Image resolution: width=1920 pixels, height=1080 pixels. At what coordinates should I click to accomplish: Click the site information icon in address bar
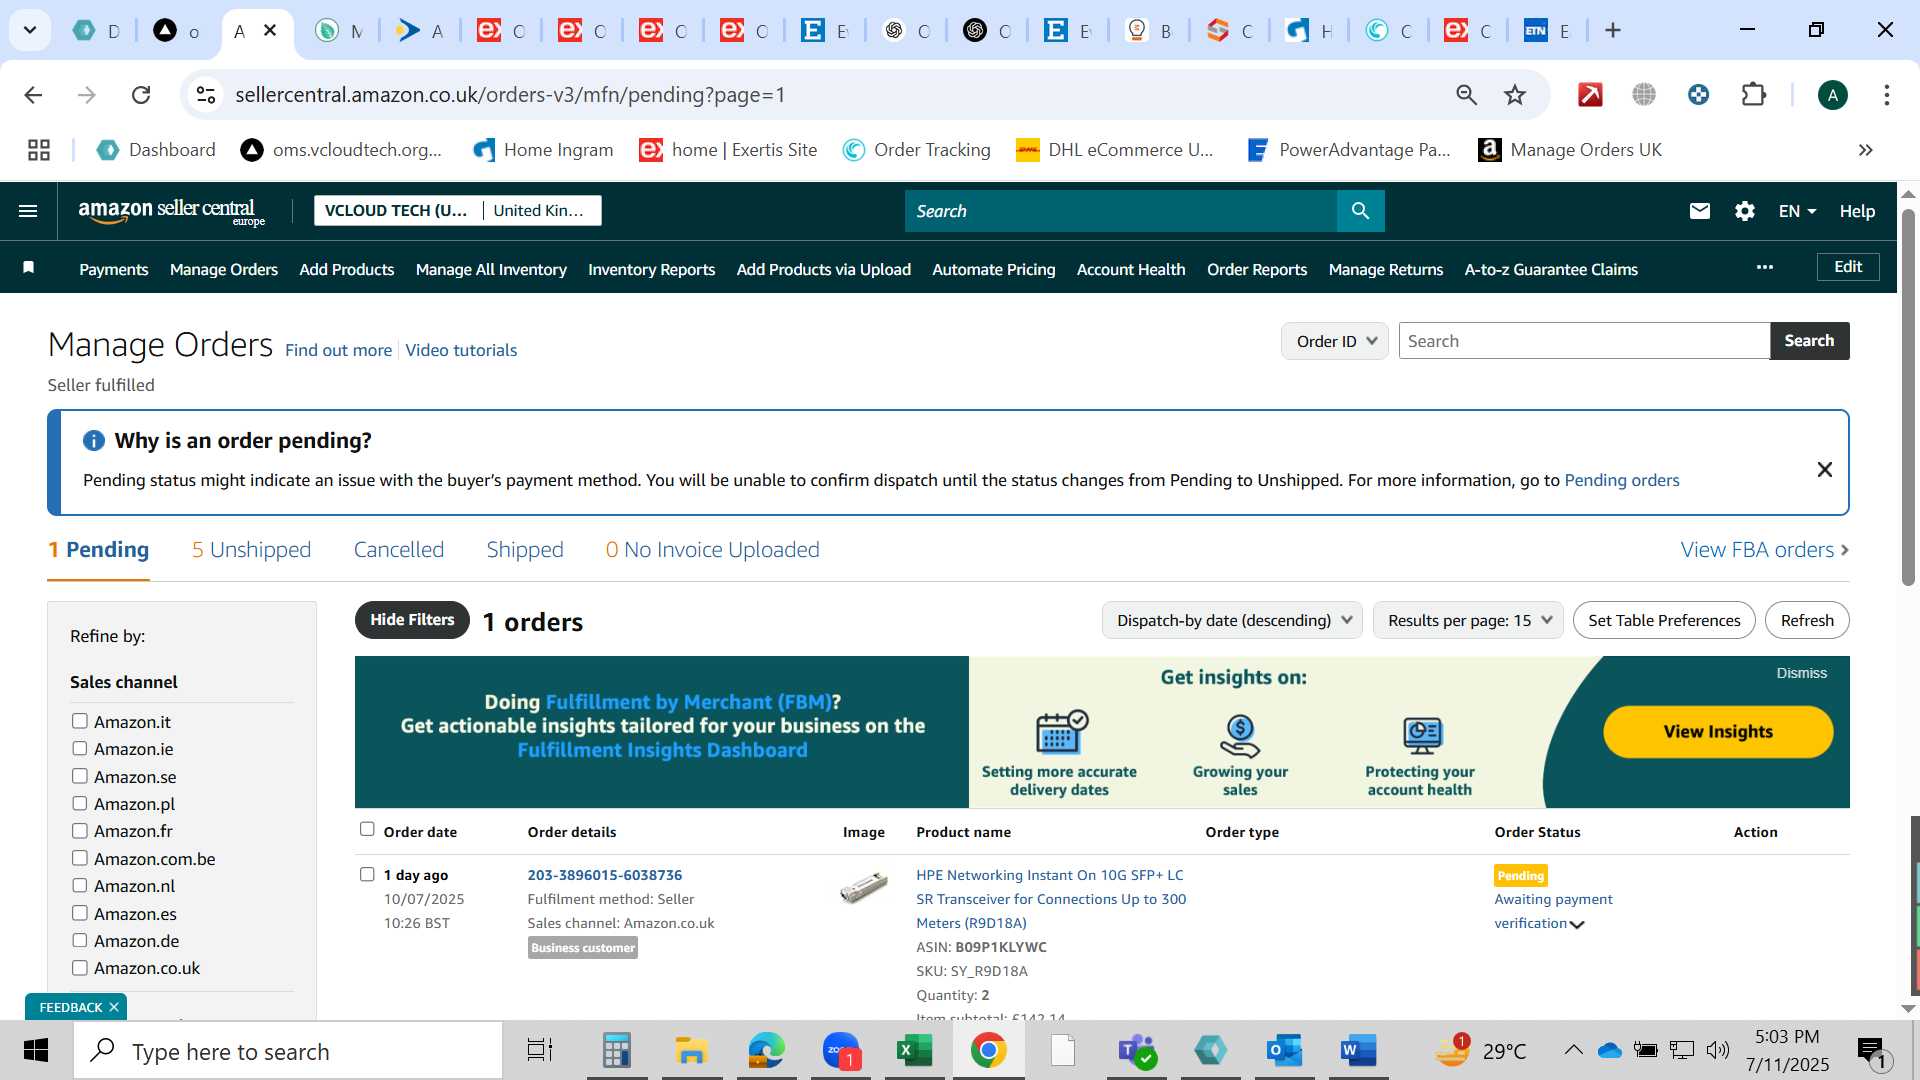coord(206,95)
